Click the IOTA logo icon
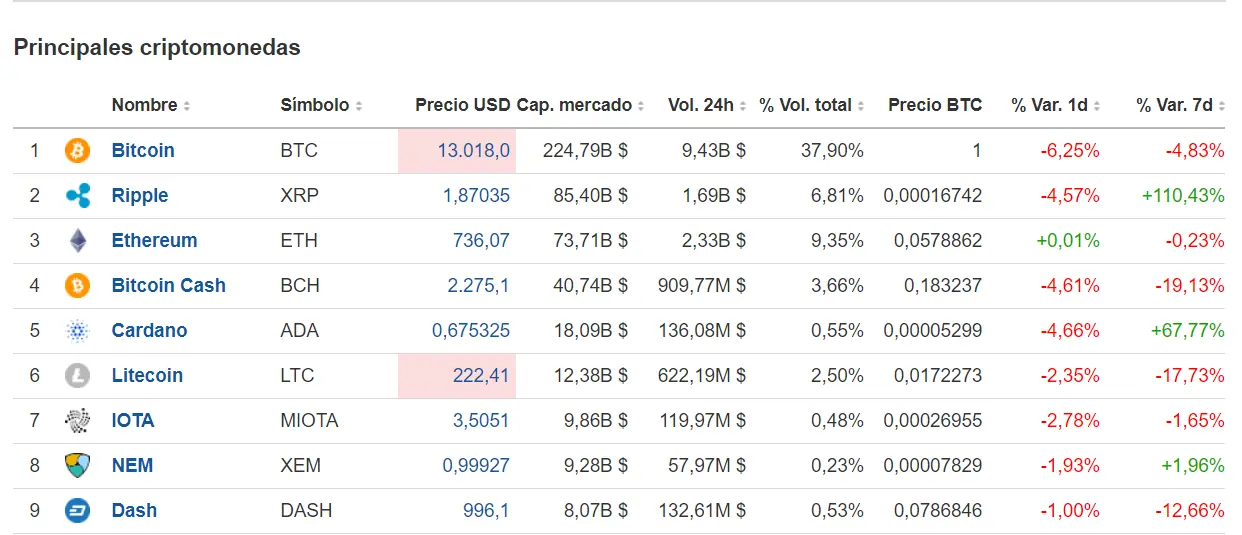1242x535 pixels. 77,421
